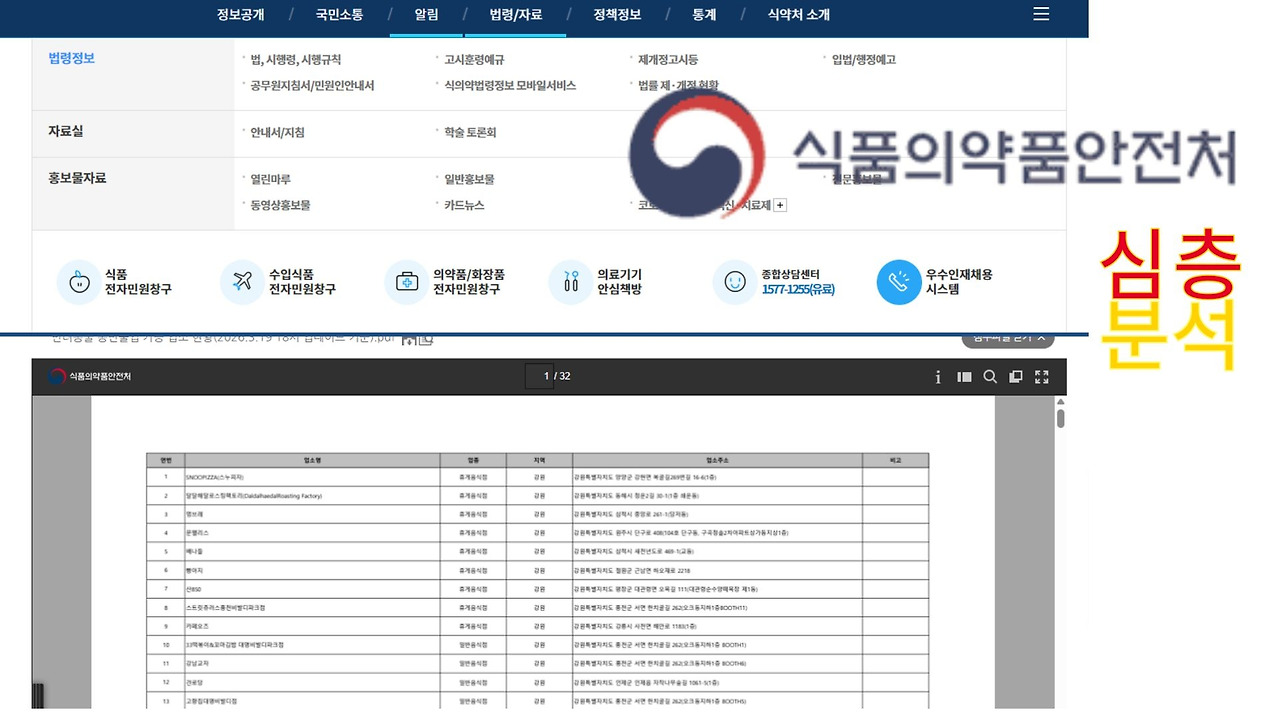Open 수입식품 전자민원창구 via the airplane icon

click(x=241, y=282)
